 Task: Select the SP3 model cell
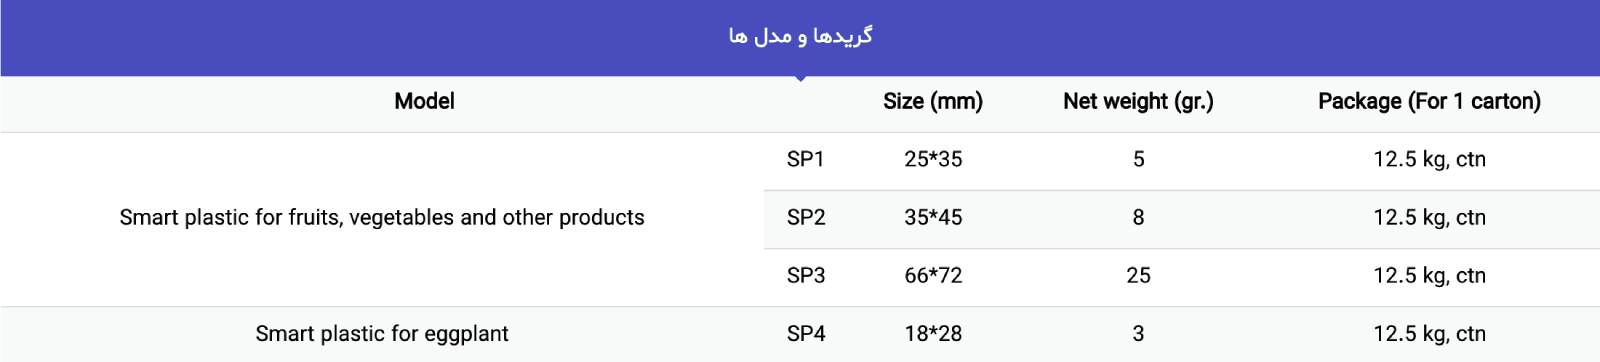click(x=806, y=275)
